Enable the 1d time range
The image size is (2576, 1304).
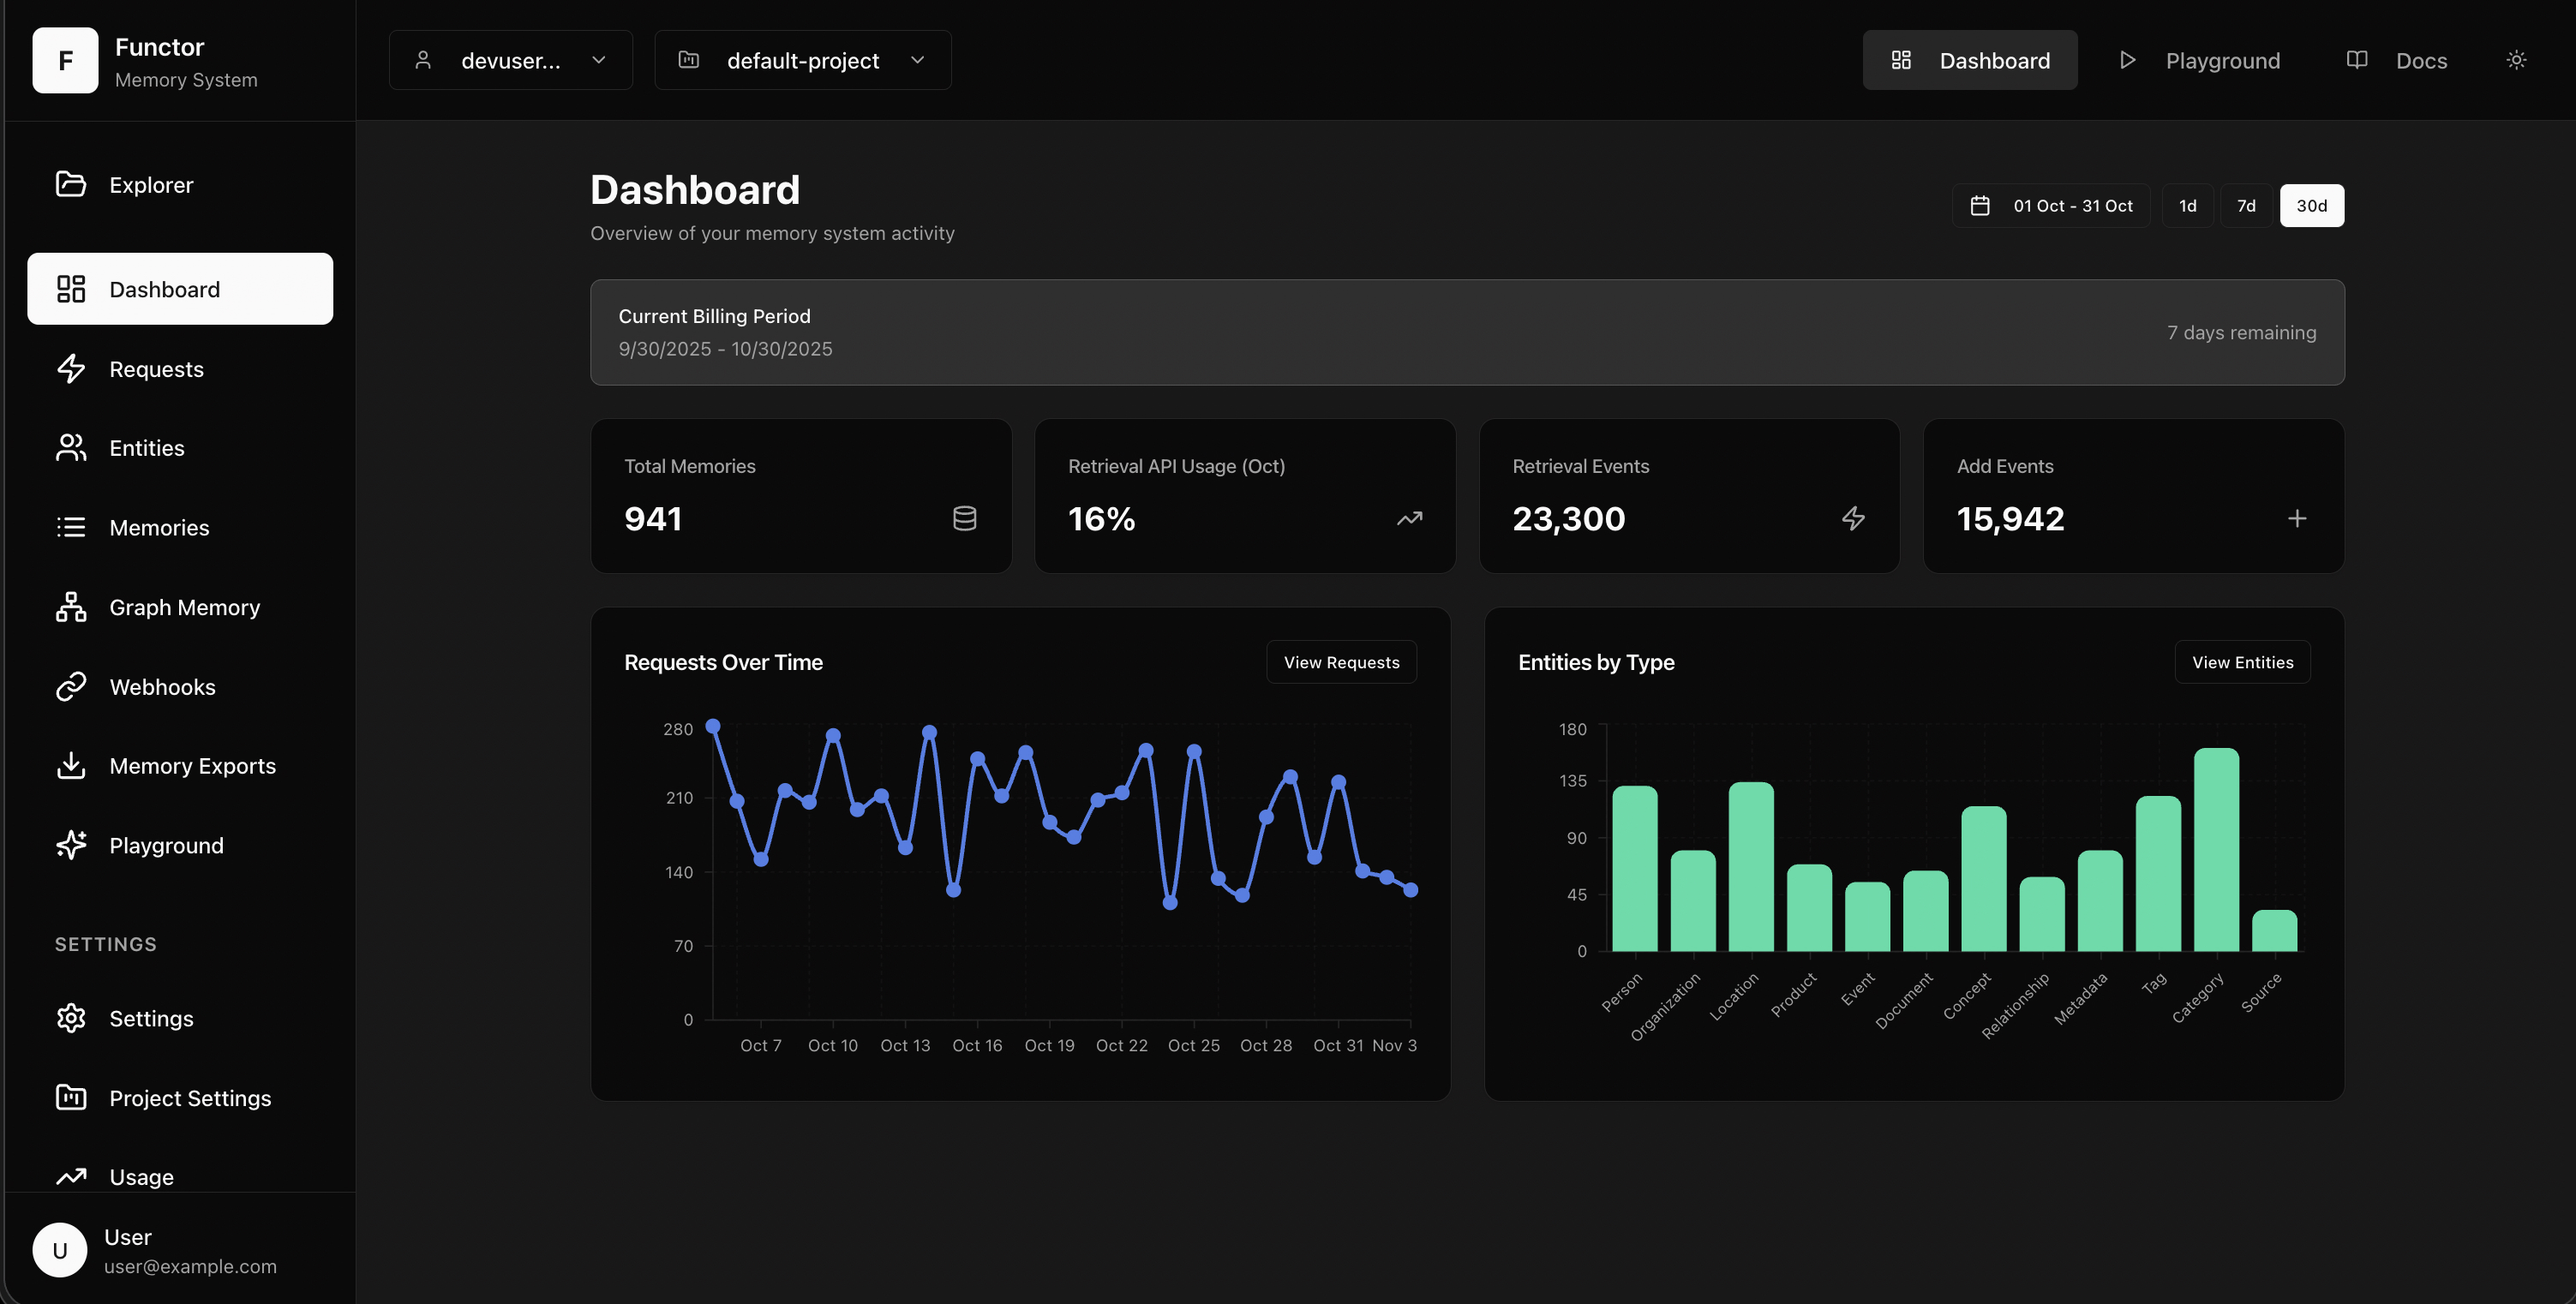pos(2188,205)
